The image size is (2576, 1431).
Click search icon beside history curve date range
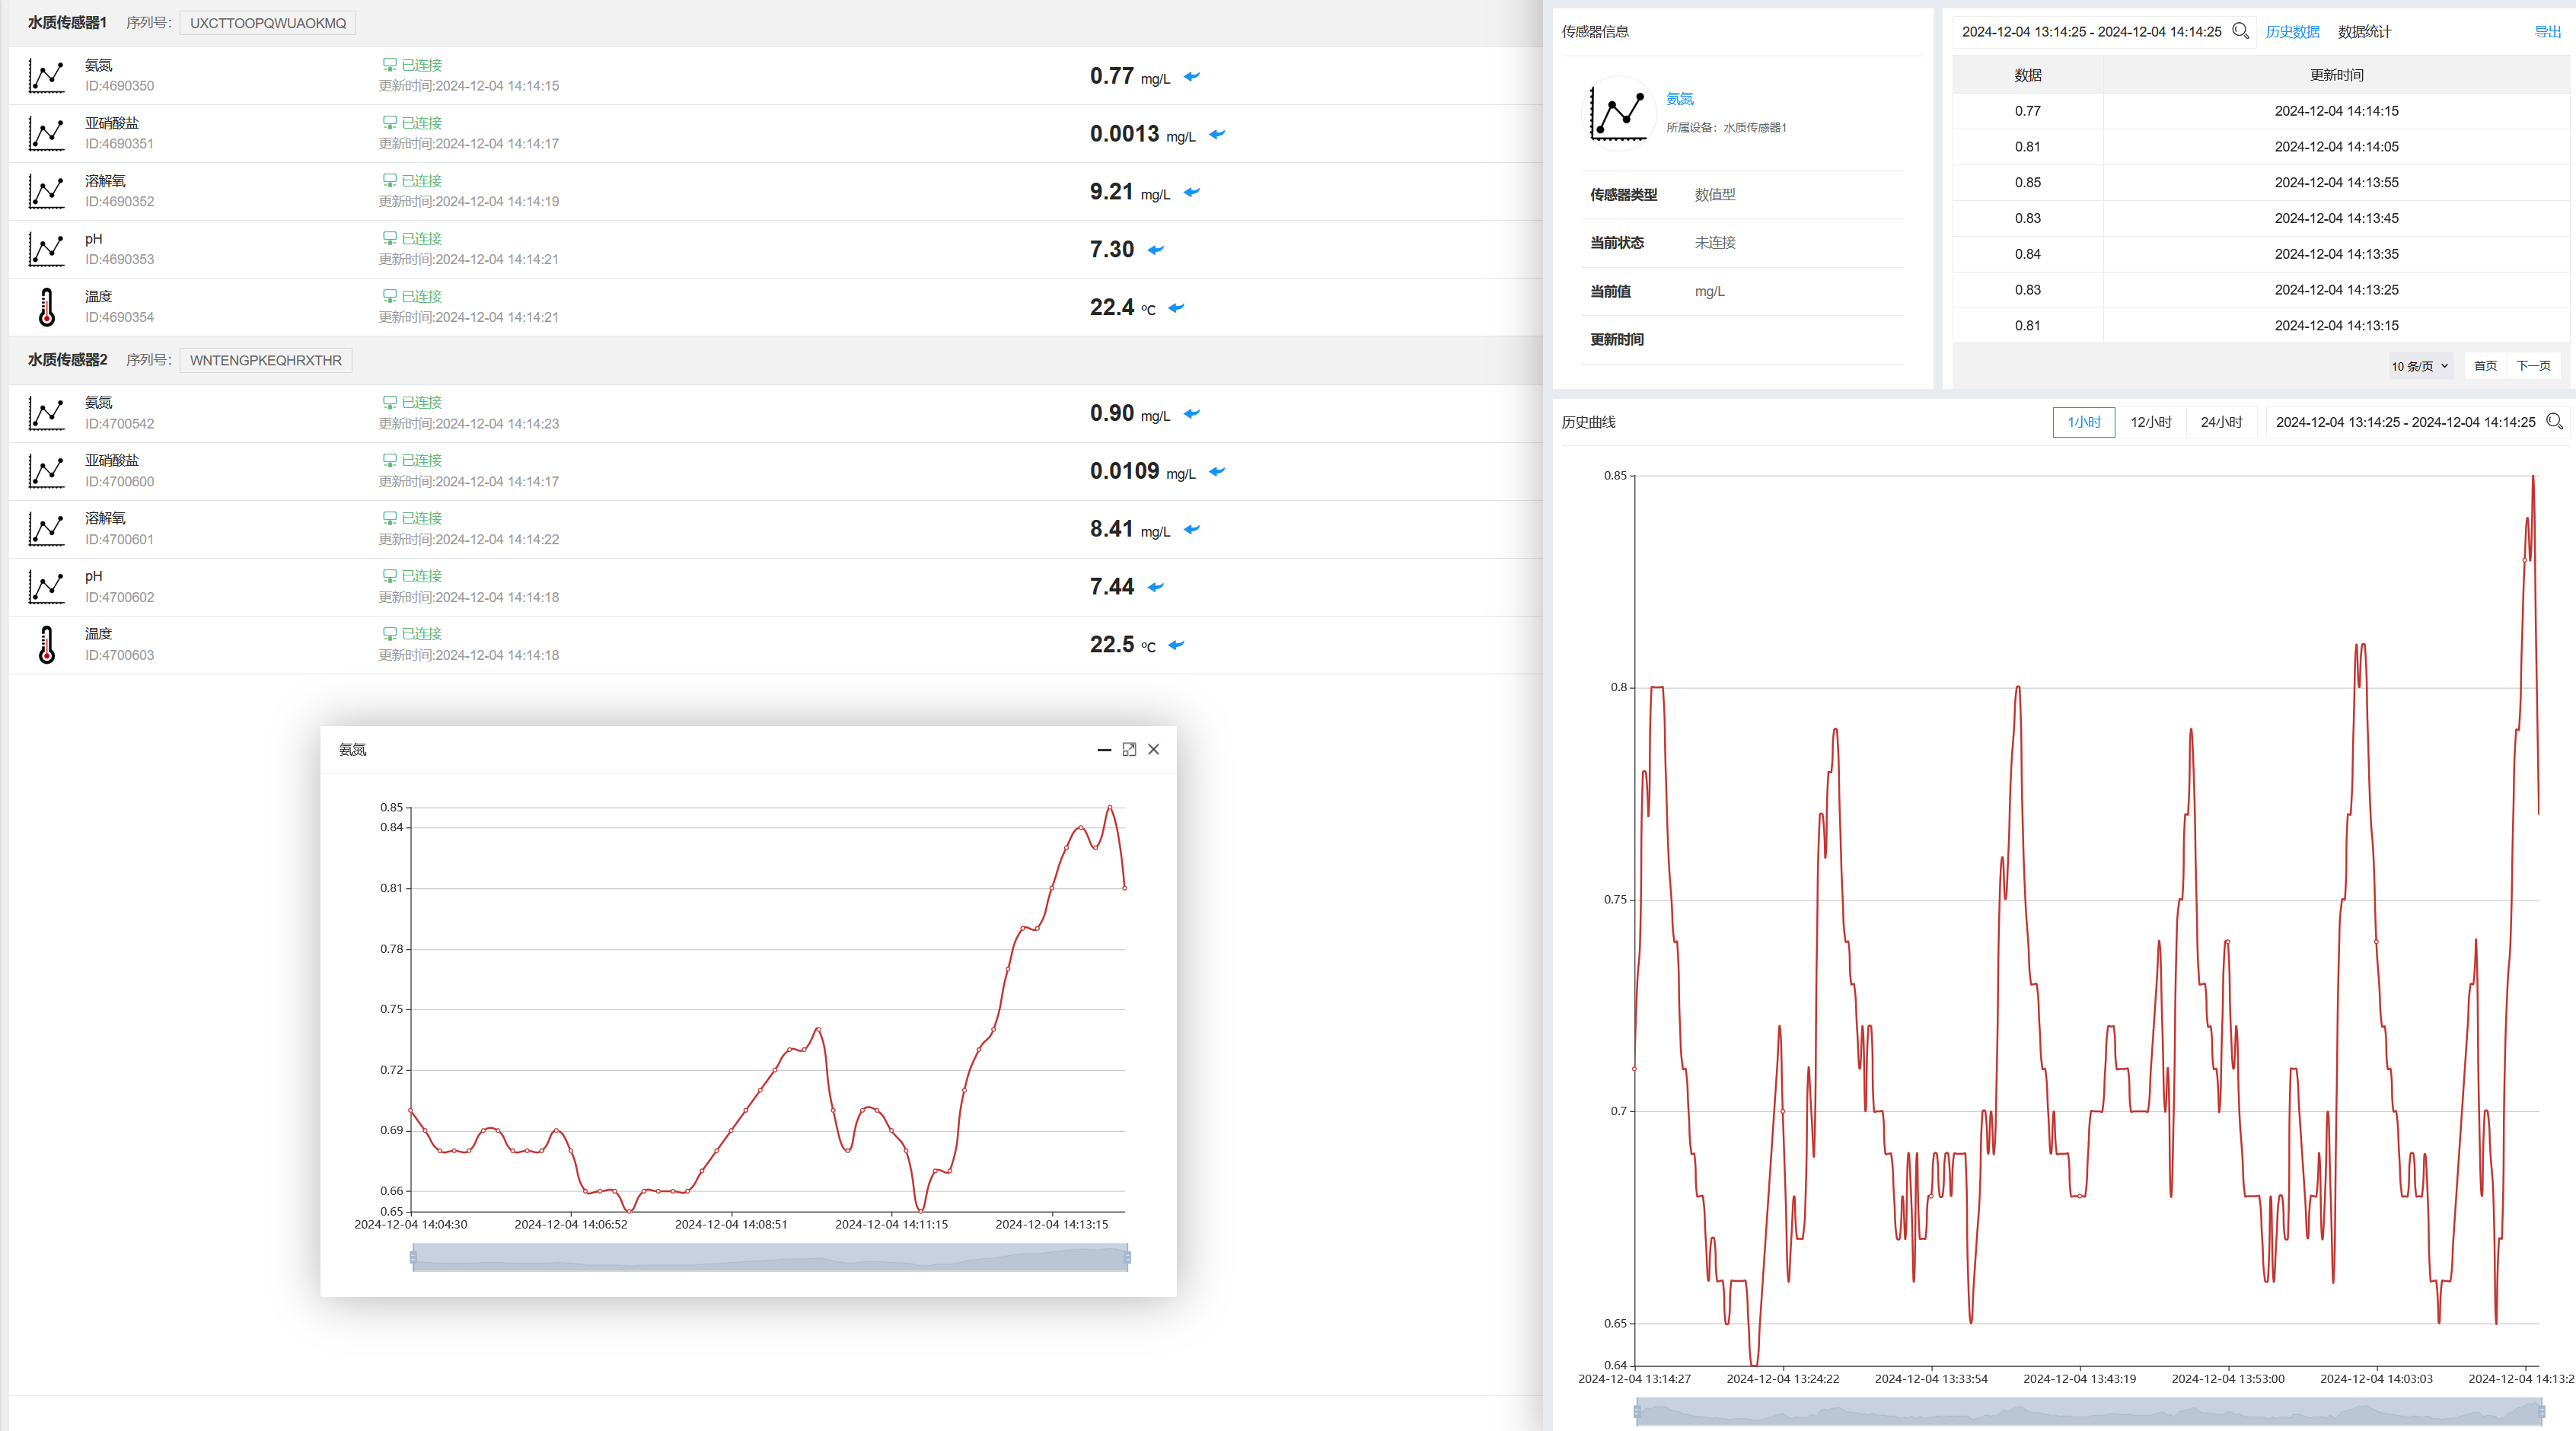pos(2554,421)
